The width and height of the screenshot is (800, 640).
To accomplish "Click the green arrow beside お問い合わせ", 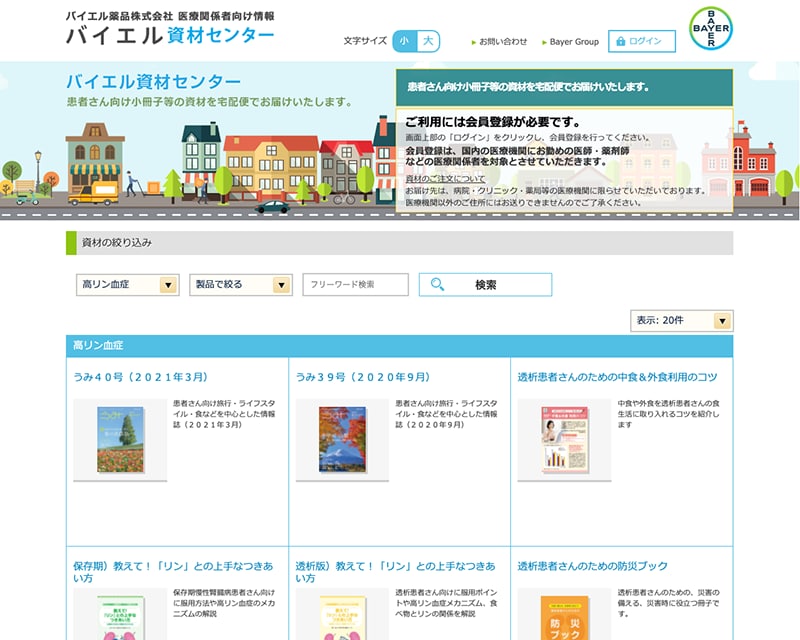I will tap(472, 41).
